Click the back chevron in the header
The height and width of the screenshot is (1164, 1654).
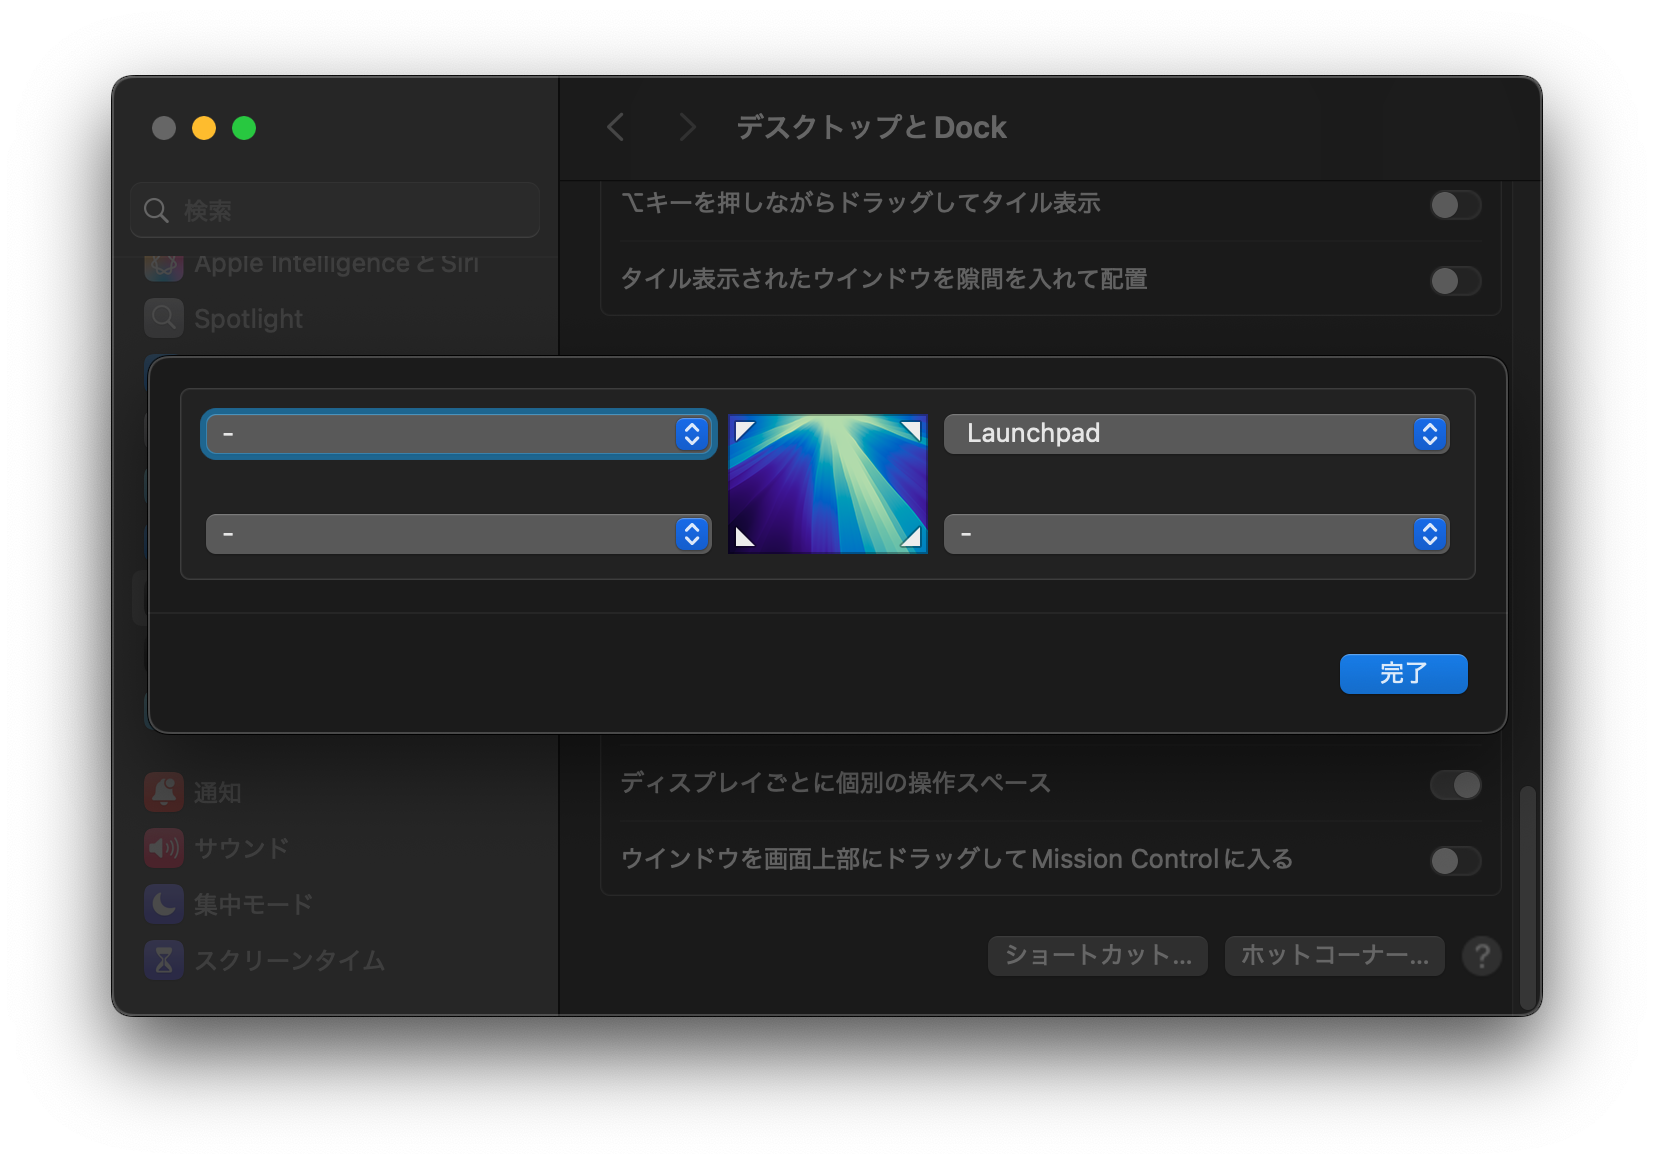pos(615,127)
